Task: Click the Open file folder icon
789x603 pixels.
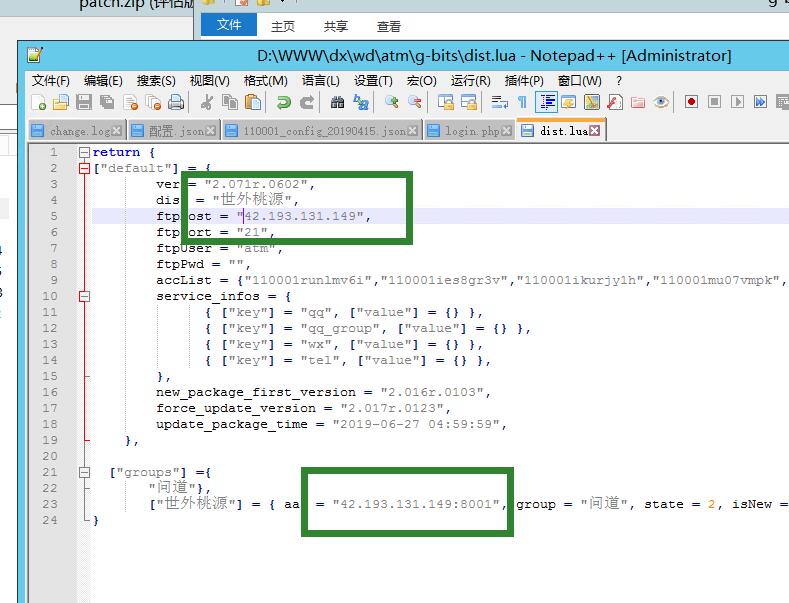Action: tap(61, 102)
